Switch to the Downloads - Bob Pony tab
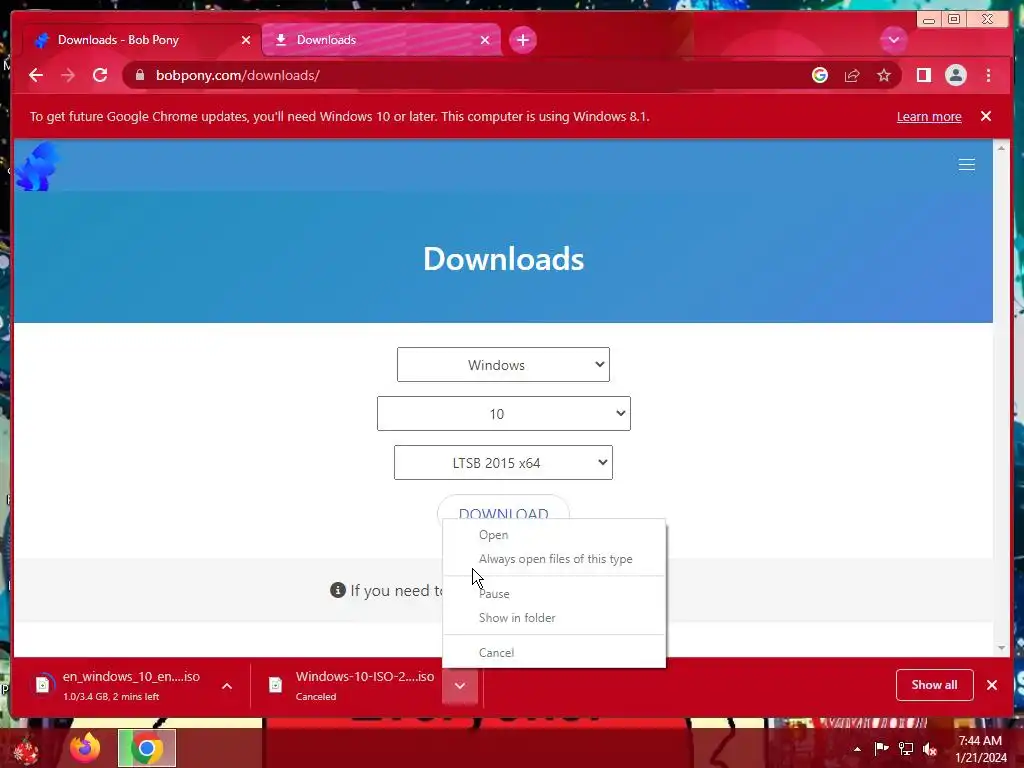 click(142, 40)
